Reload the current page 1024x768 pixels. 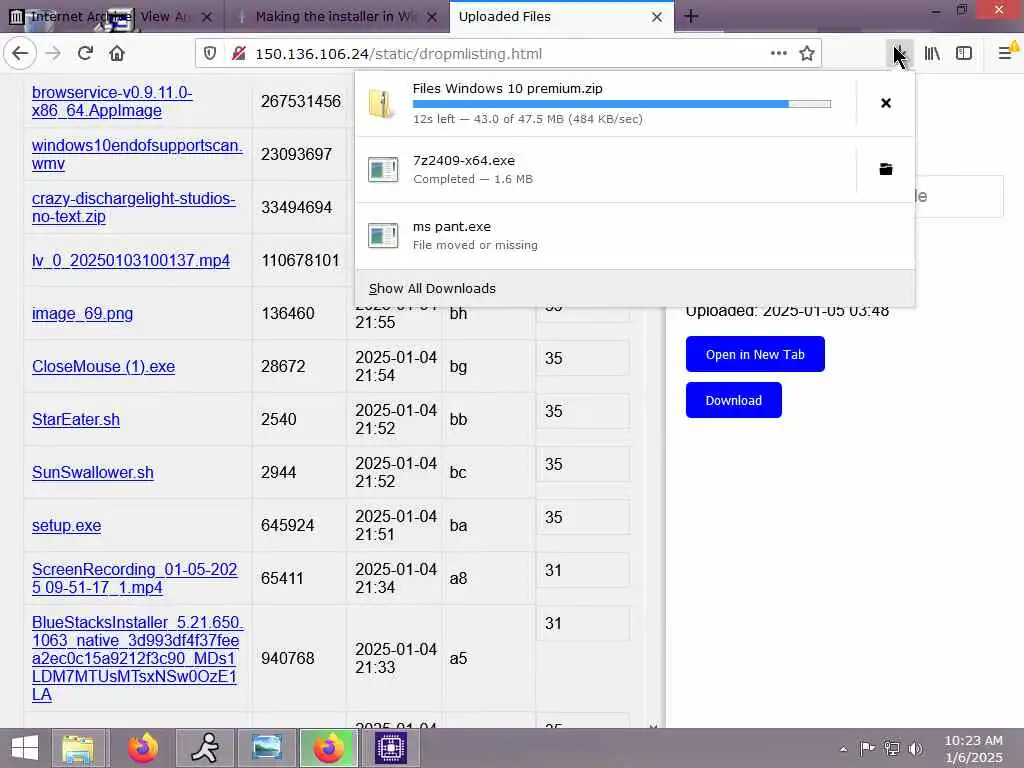[85, 53]
